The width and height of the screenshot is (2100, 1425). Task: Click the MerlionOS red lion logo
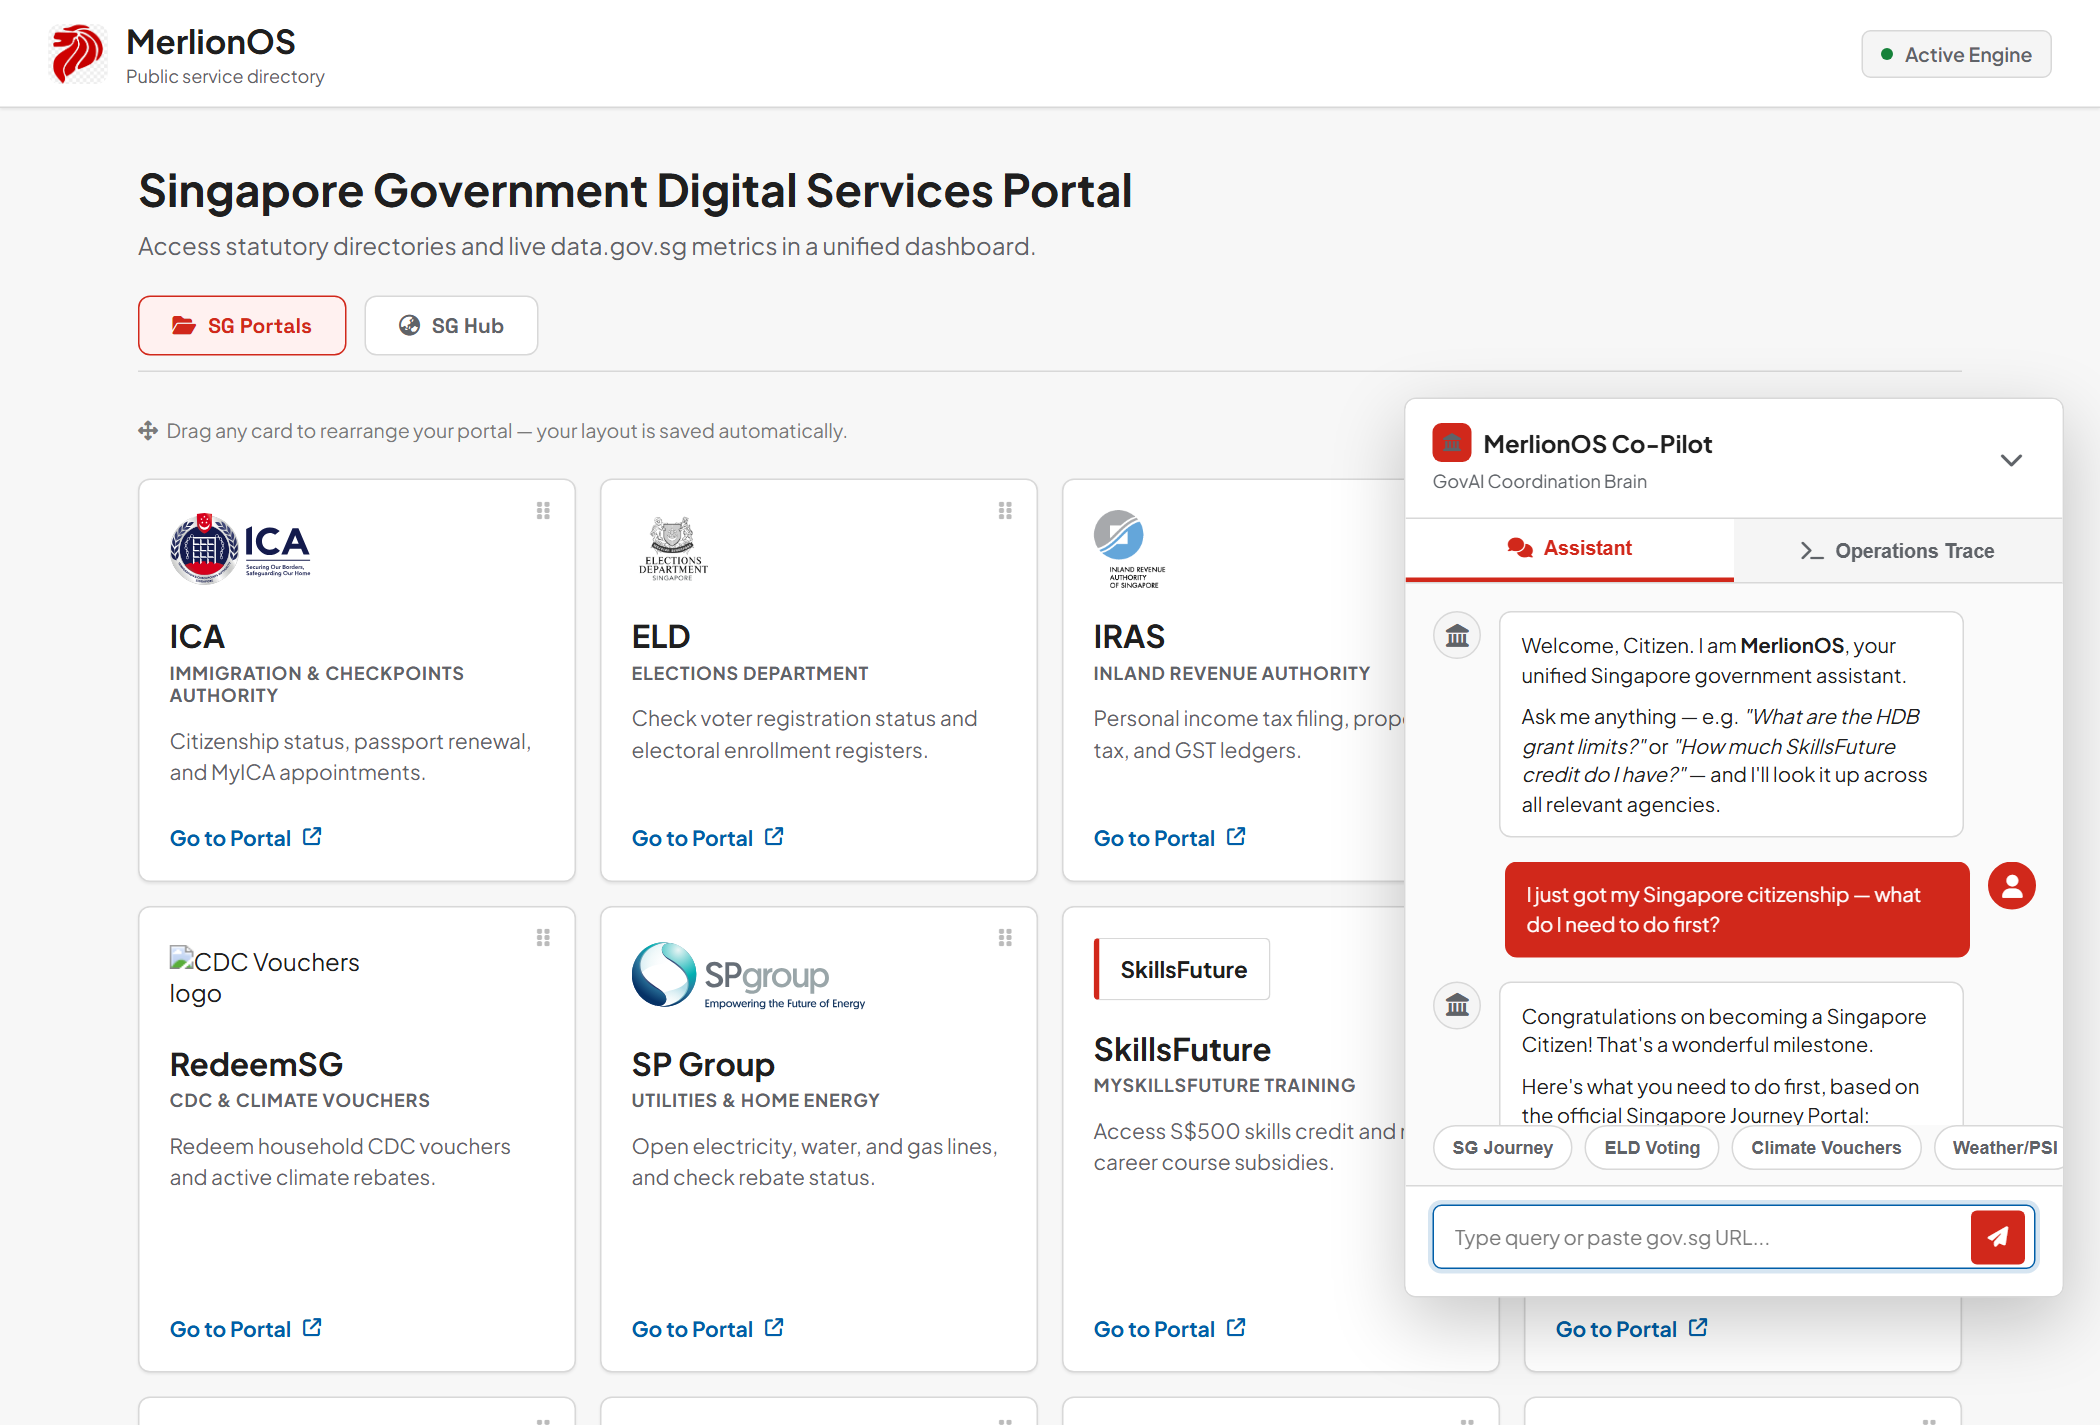(78, 54)
